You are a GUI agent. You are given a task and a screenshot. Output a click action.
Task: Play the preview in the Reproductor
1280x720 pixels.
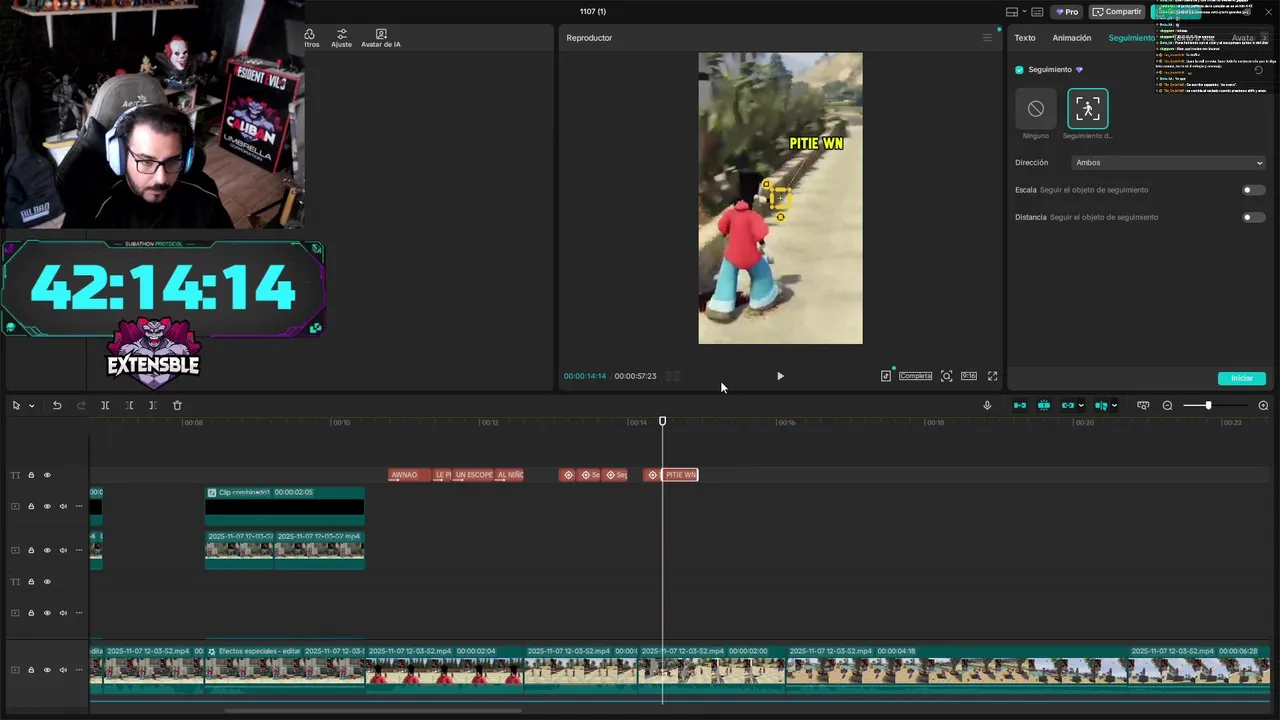click(780, 376)
